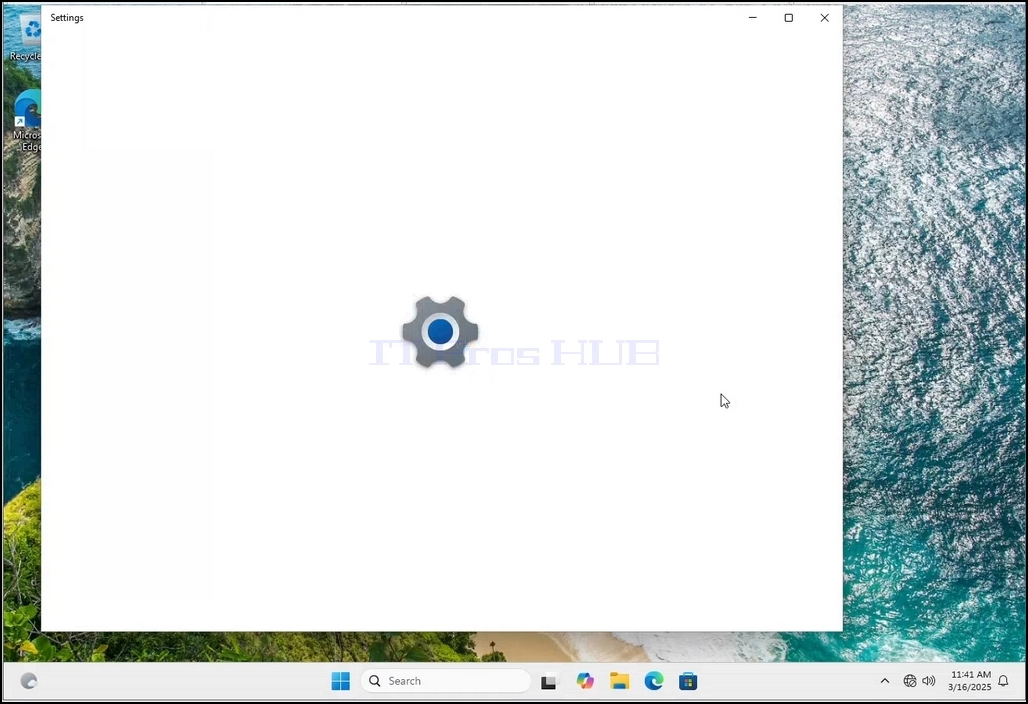Open the Windows Start menu

[340, 681]
